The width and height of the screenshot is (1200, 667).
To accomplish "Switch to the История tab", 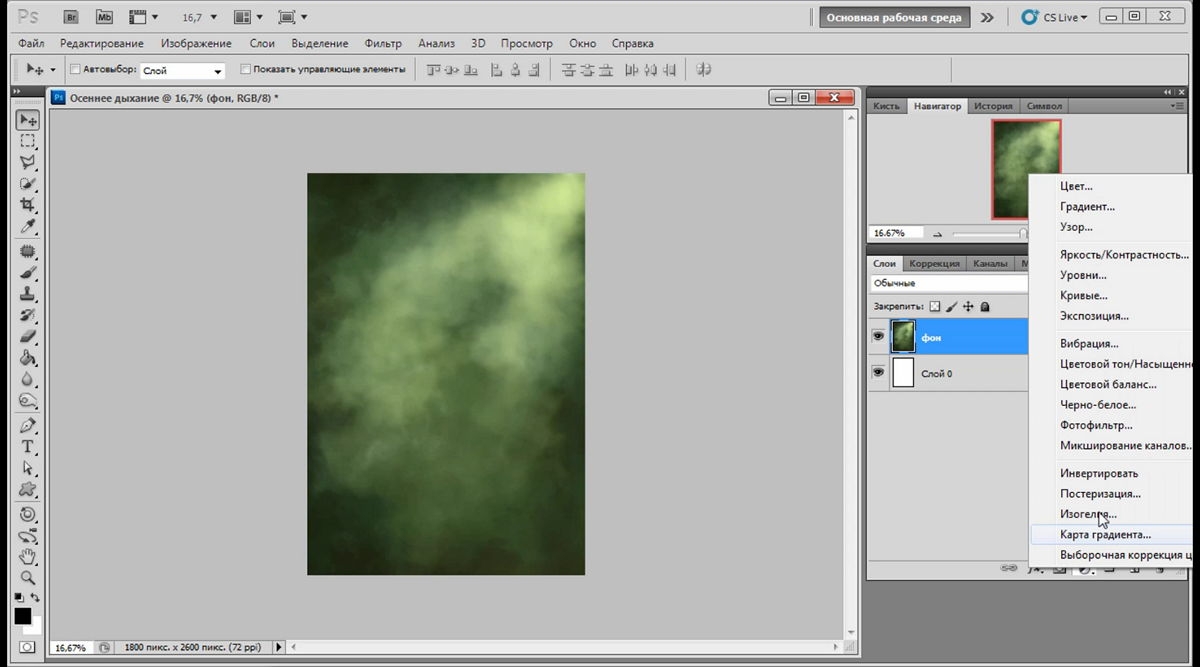I will click(993, 106).
